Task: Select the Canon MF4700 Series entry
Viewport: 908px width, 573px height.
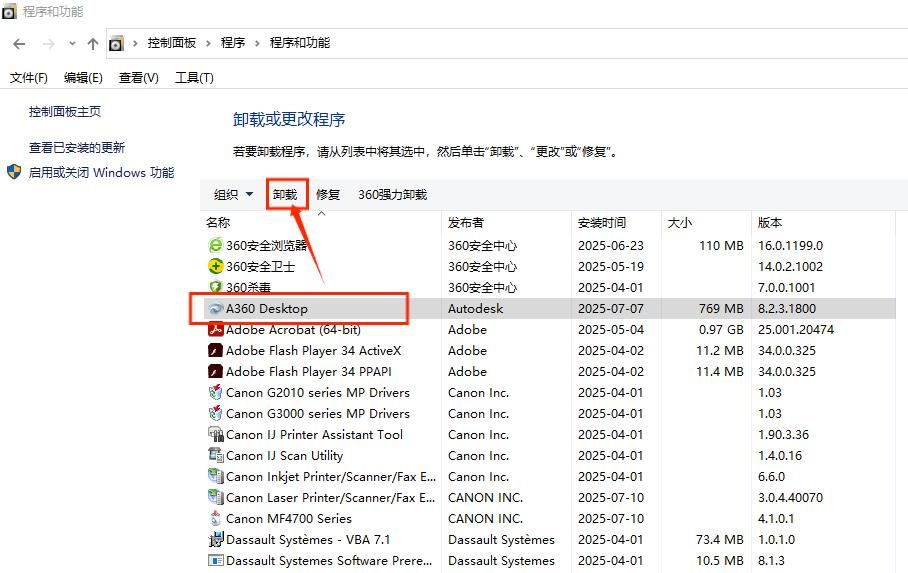Action: (x=288, y=519)
